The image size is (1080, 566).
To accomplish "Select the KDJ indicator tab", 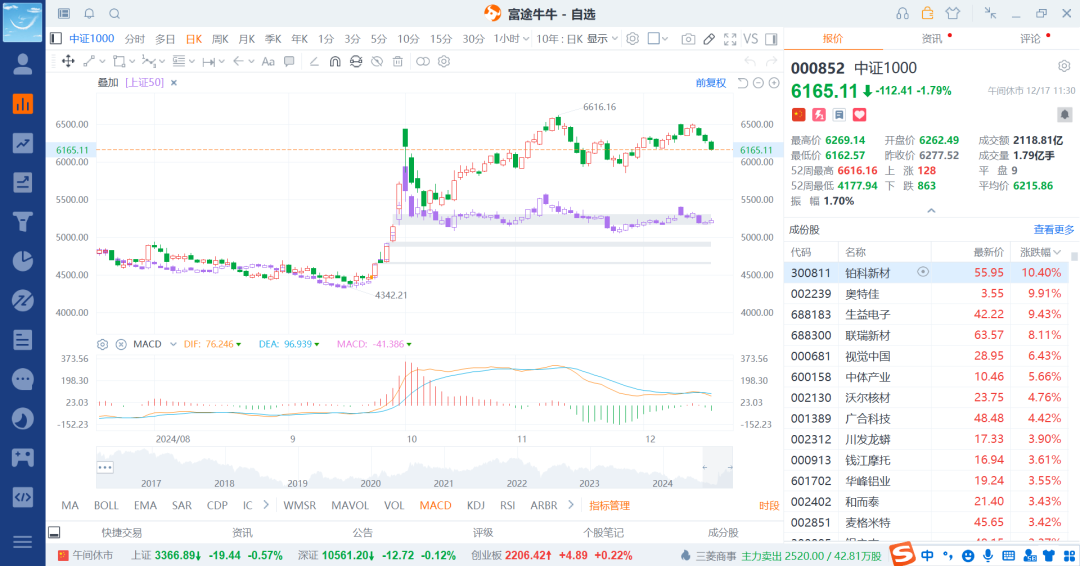I will coord(476,505).
